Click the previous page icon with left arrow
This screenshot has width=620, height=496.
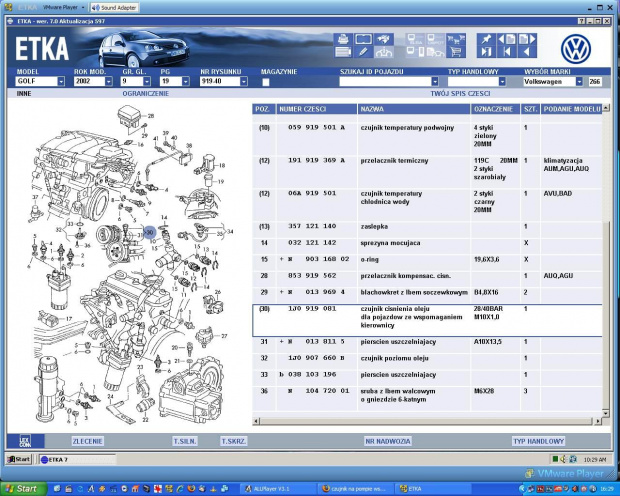tap(507, 39)
